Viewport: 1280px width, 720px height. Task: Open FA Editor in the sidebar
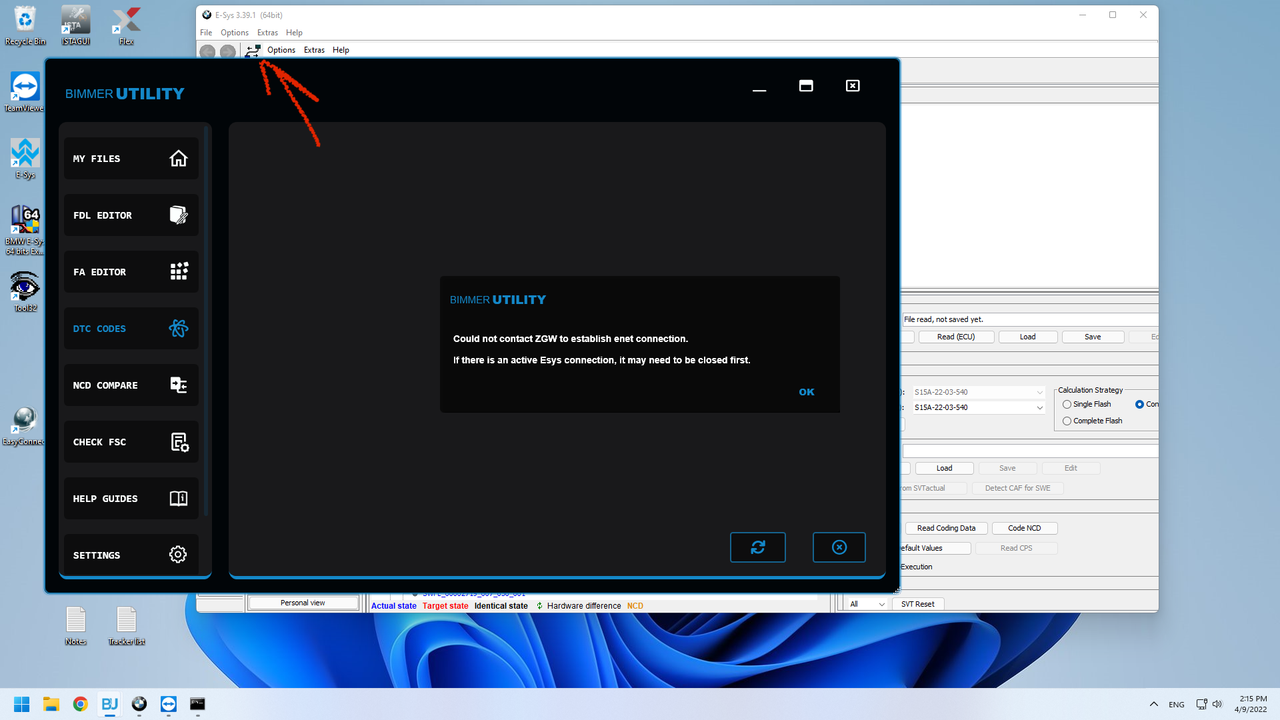[x=131, y=272]
